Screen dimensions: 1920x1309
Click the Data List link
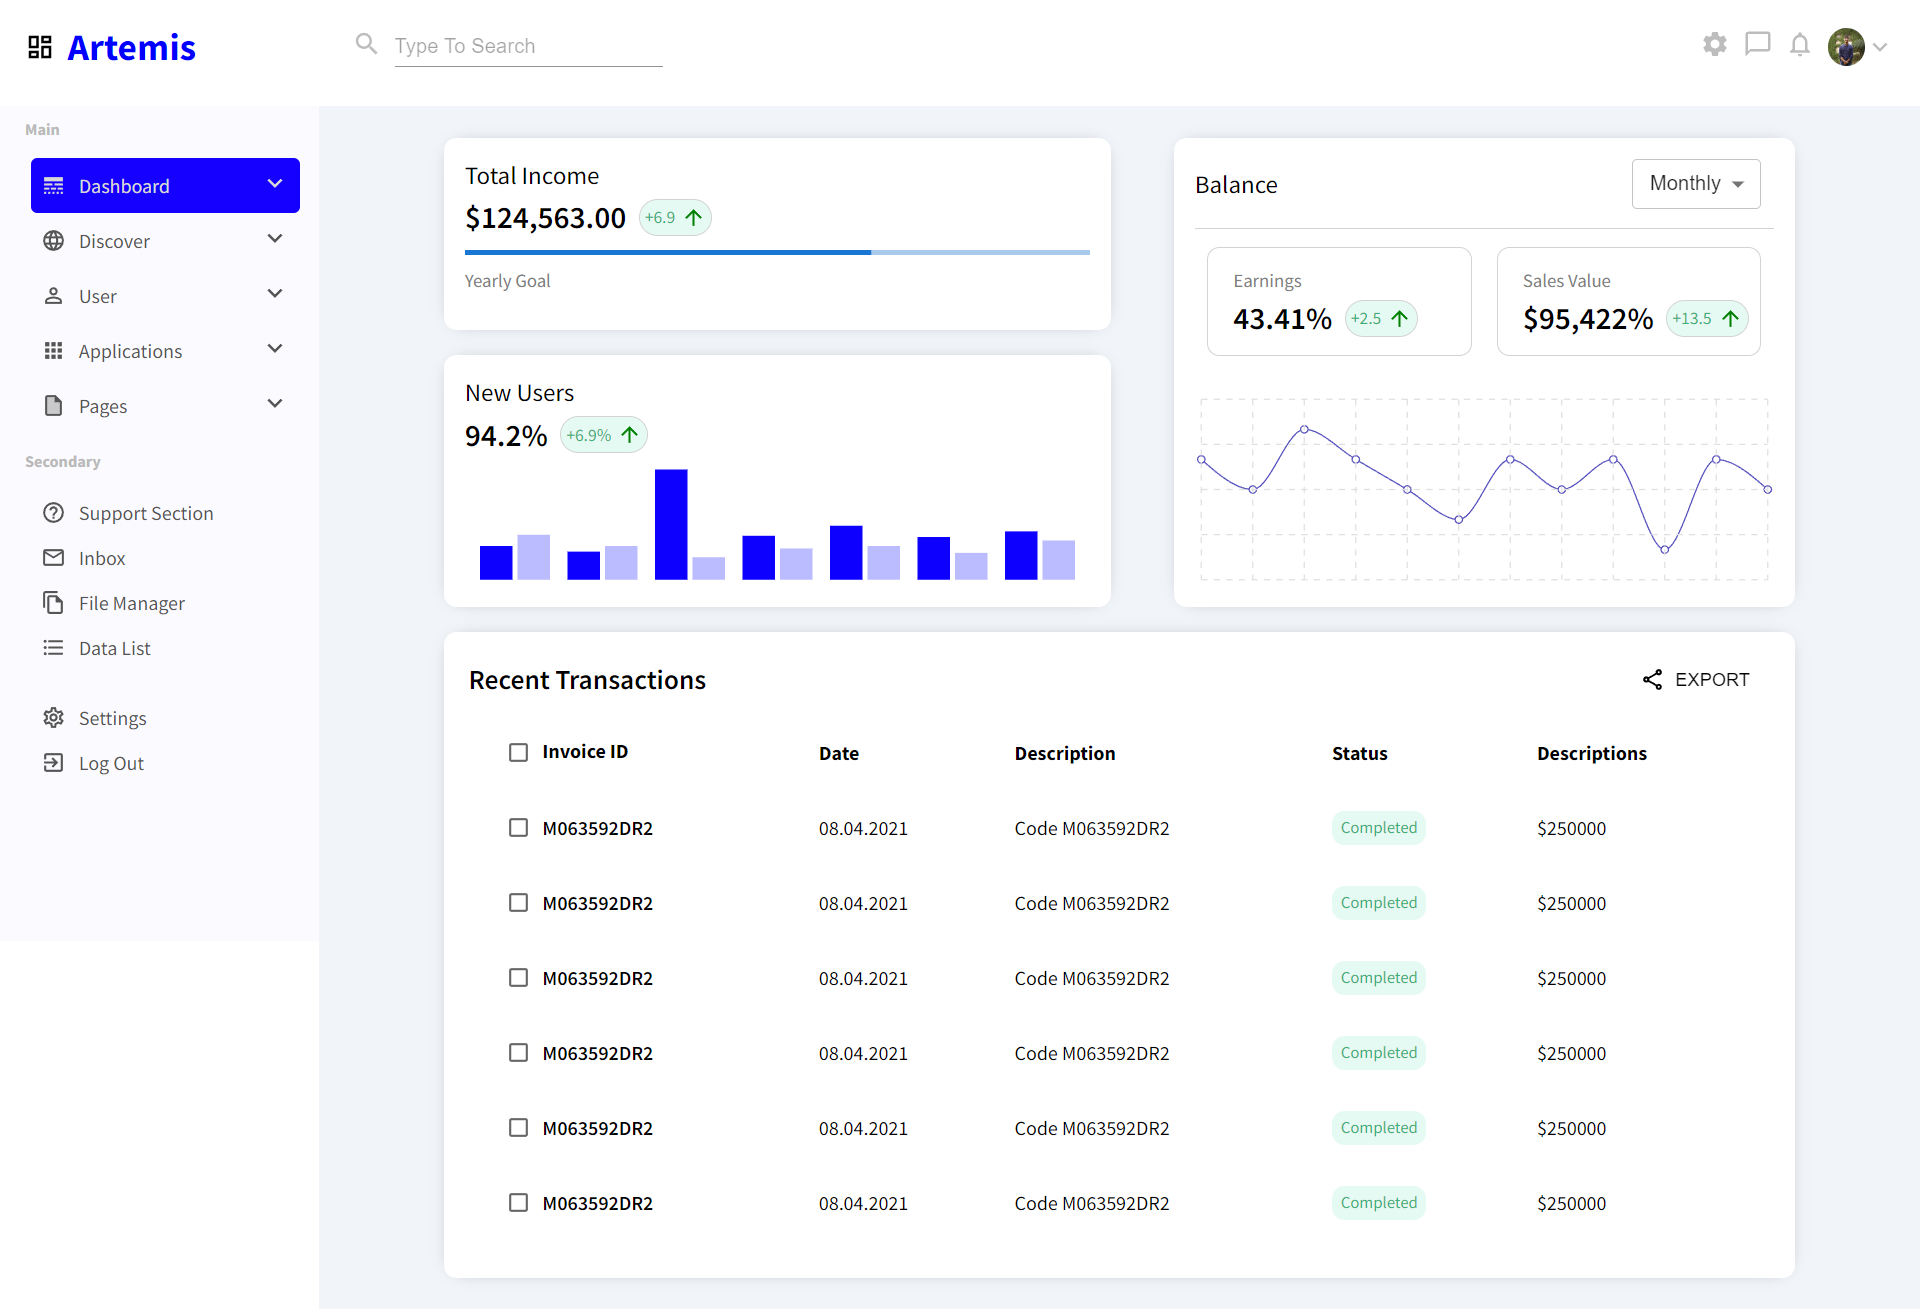(x=114, y=648)
